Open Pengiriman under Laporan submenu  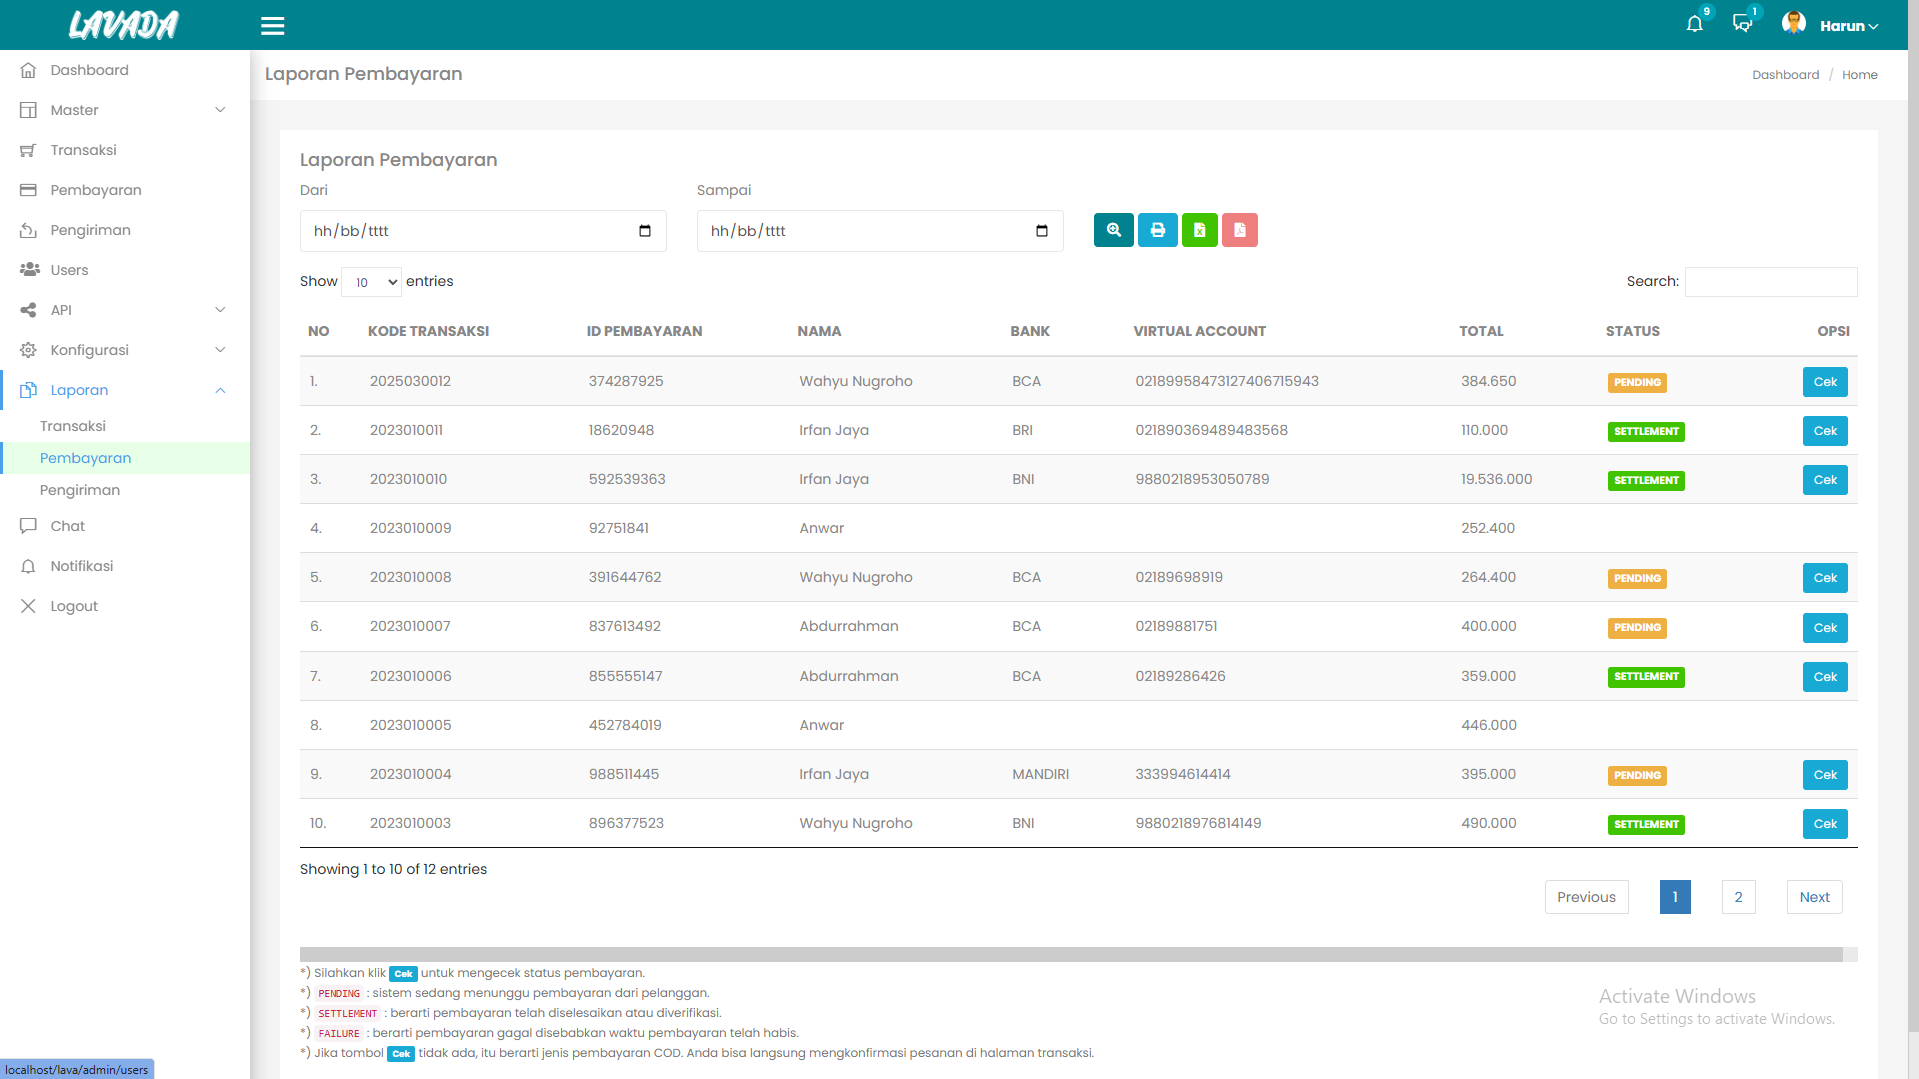80,490
